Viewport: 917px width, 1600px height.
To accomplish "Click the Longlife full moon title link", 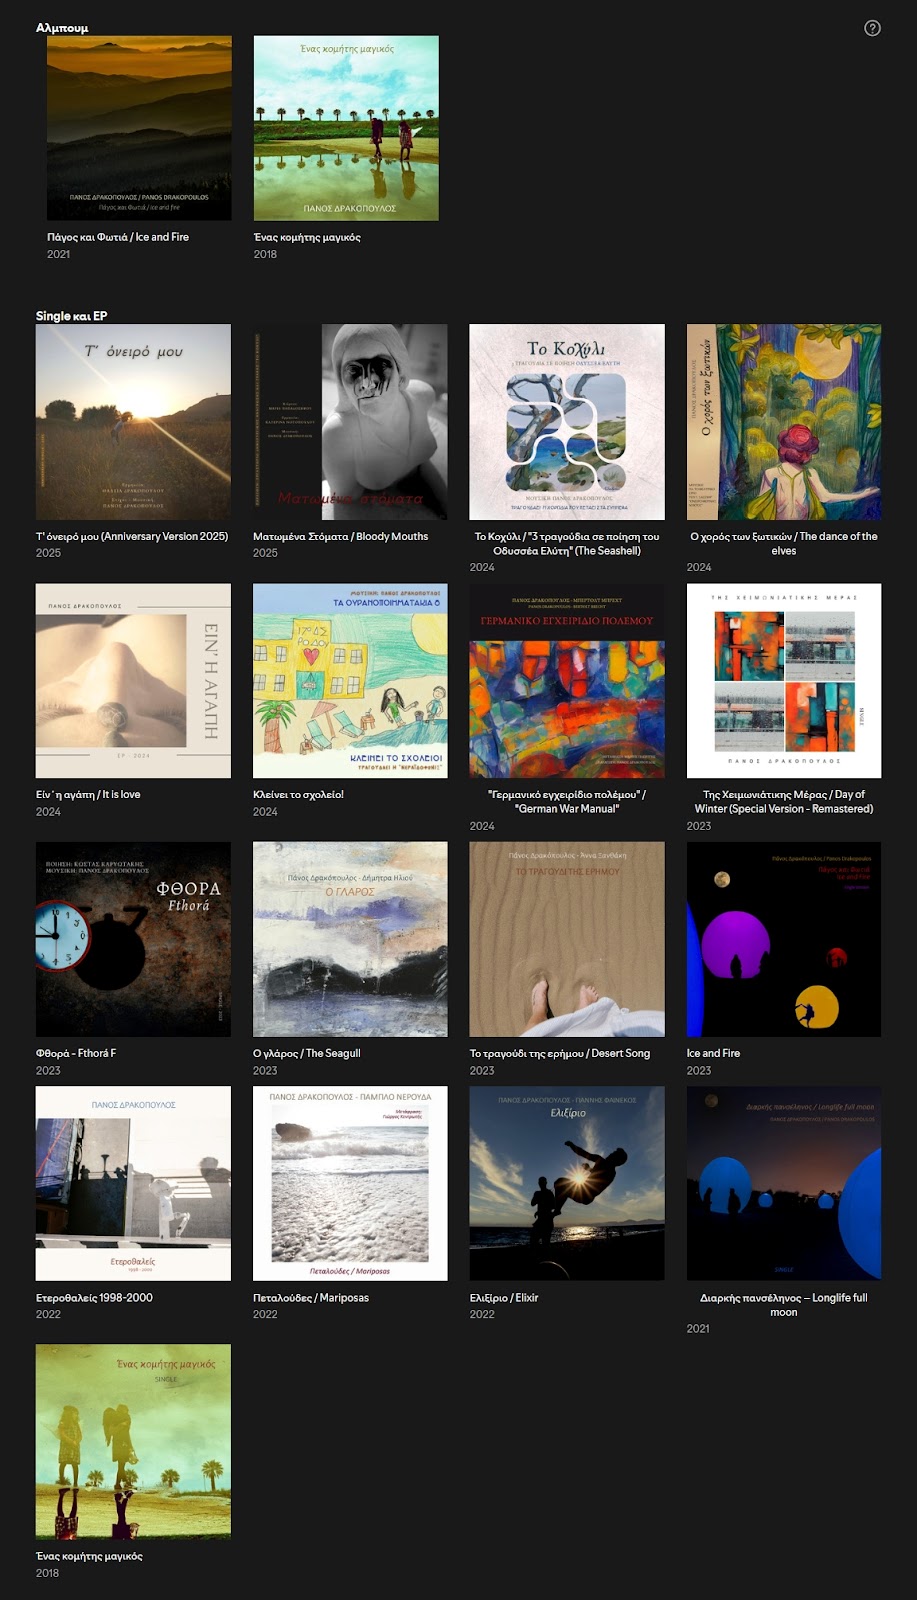I will 784,1305.
